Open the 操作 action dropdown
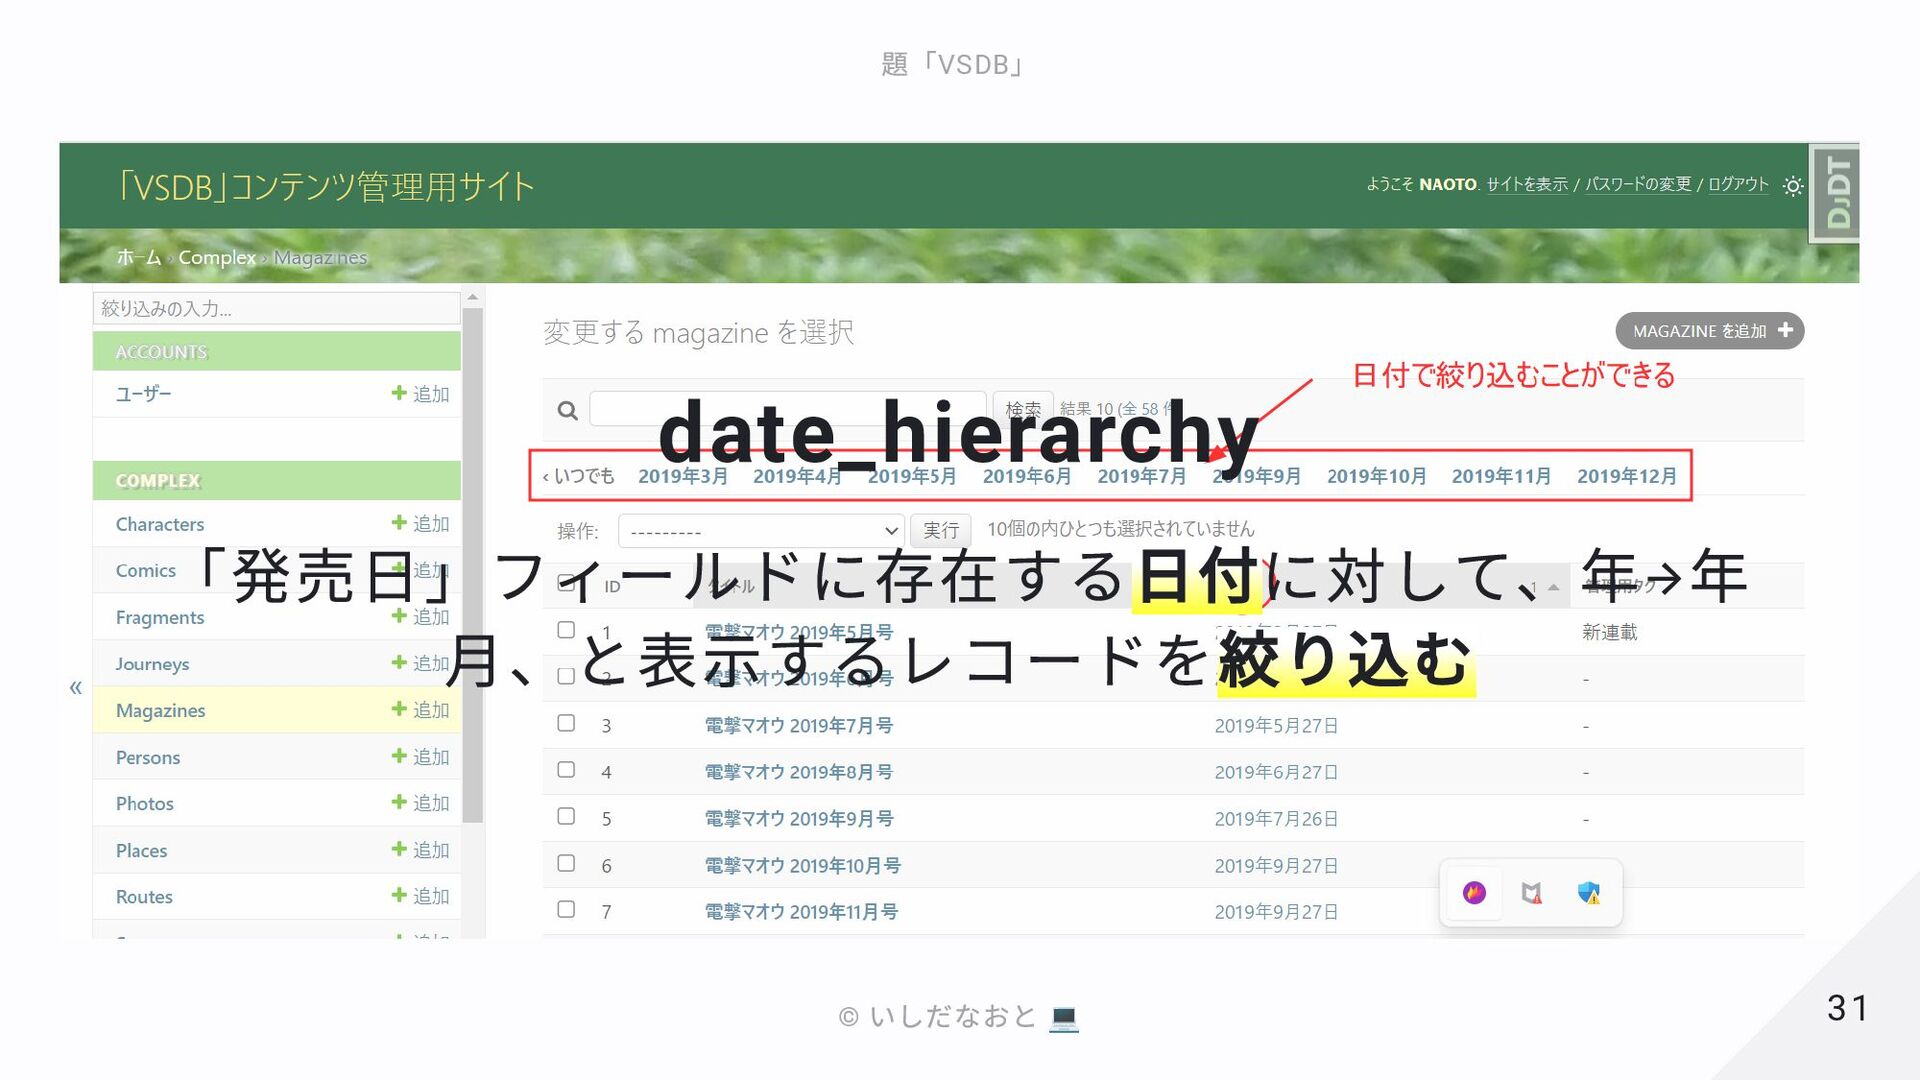The height and width of the screenshot is (1080, 1920). [x=760, y=530]
